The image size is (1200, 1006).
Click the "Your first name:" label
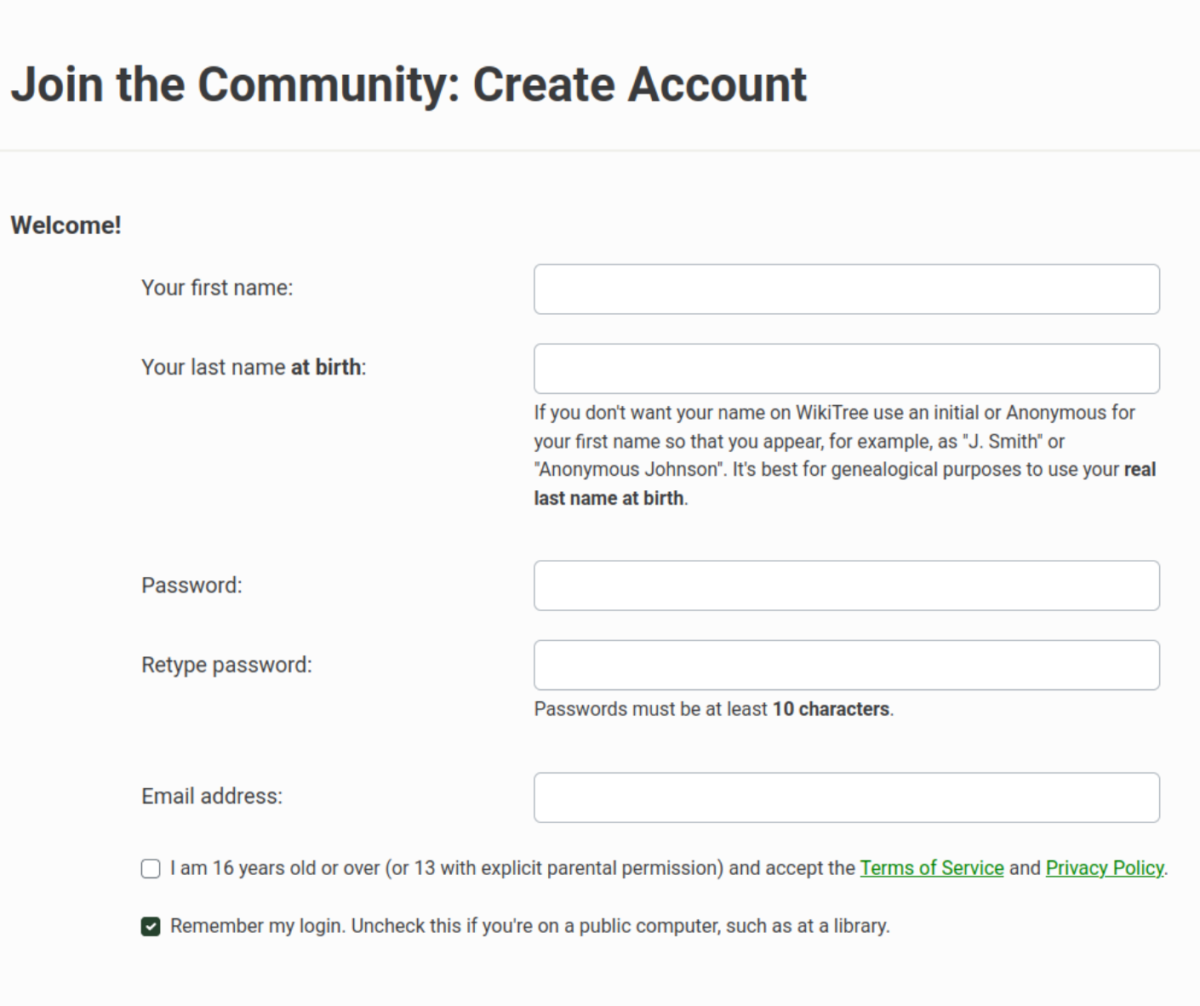217,288
